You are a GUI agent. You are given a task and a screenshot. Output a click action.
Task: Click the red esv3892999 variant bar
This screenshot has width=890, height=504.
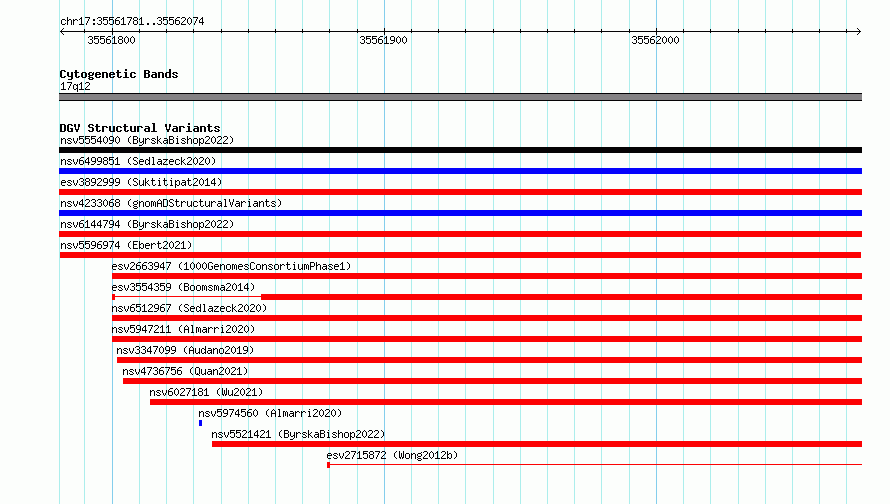460,192
